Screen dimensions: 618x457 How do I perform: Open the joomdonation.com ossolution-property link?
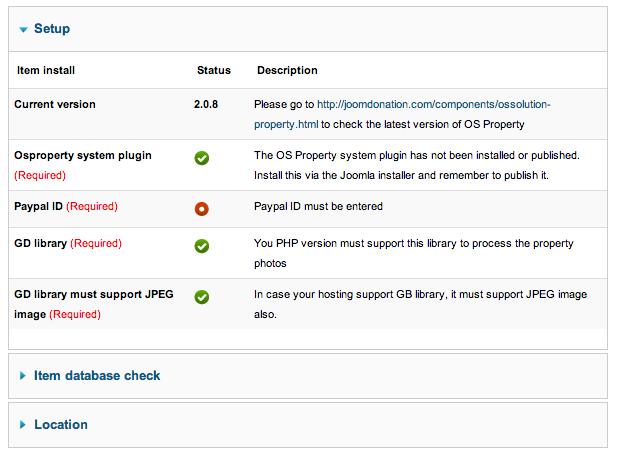[x=433, y=104]
